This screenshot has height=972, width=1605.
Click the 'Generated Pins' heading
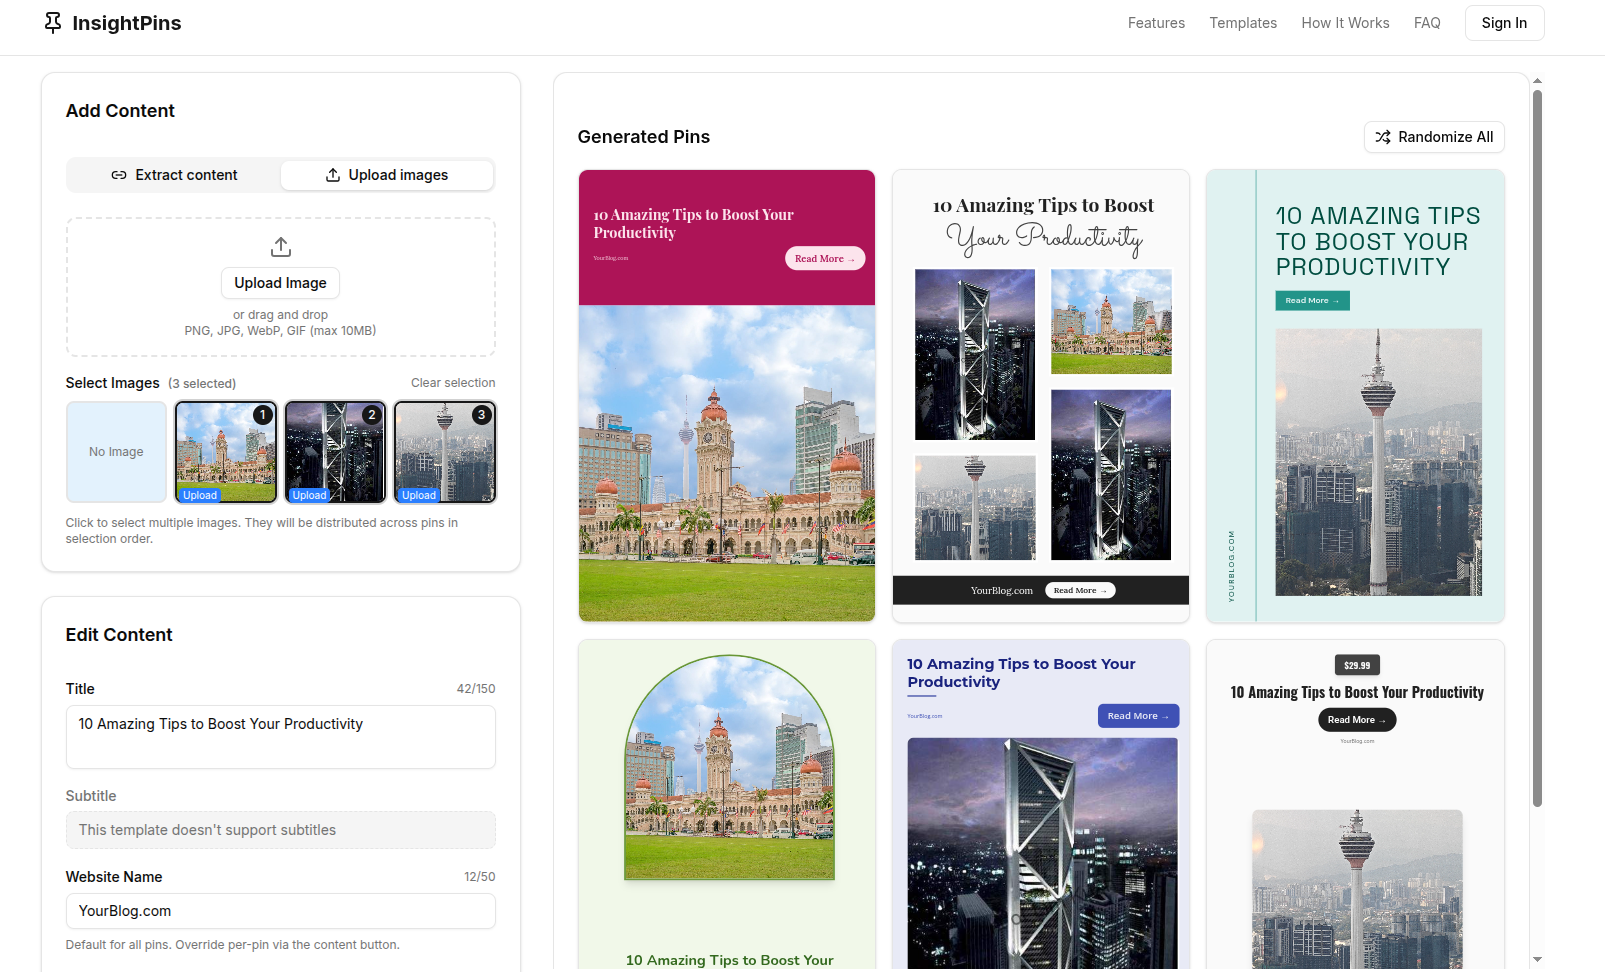[644, 137]
